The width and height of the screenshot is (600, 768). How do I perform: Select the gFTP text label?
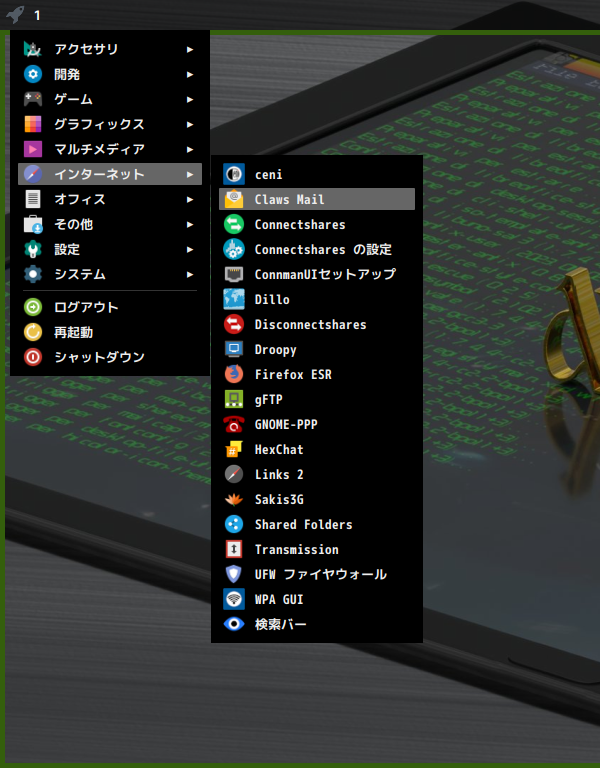pos(268,400)
